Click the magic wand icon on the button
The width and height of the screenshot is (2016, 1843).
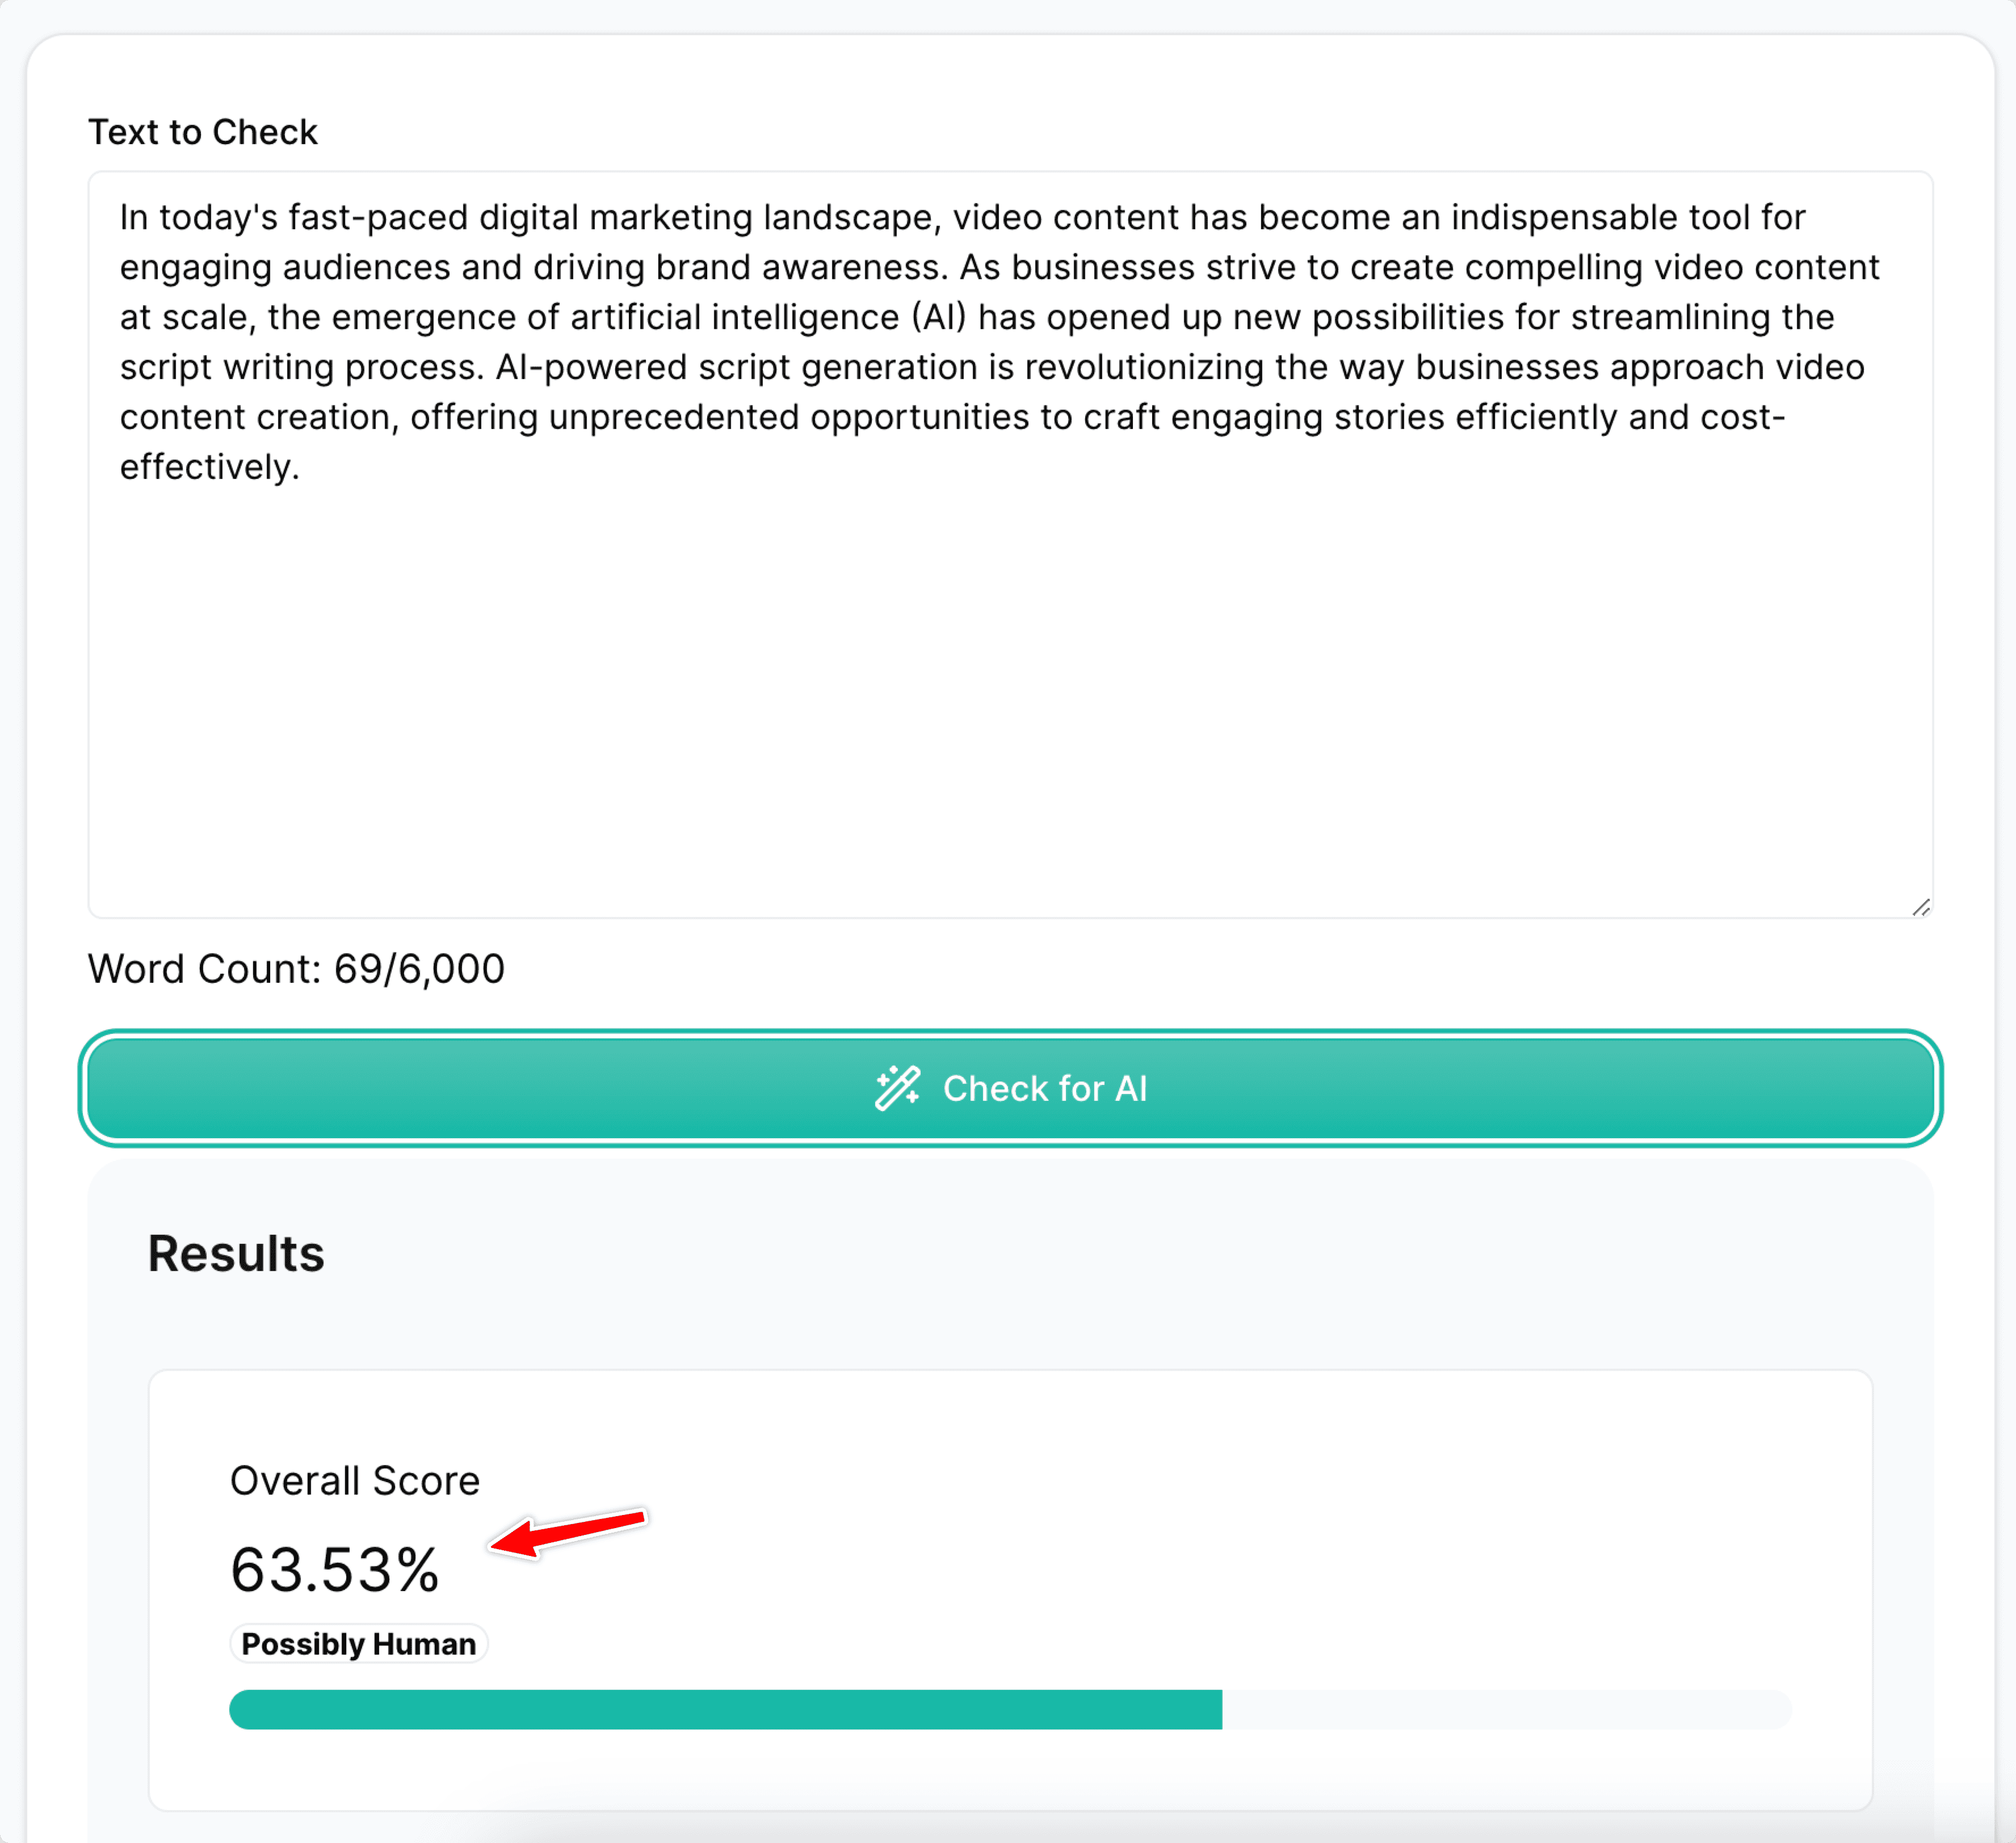(x=897, y=1088)
